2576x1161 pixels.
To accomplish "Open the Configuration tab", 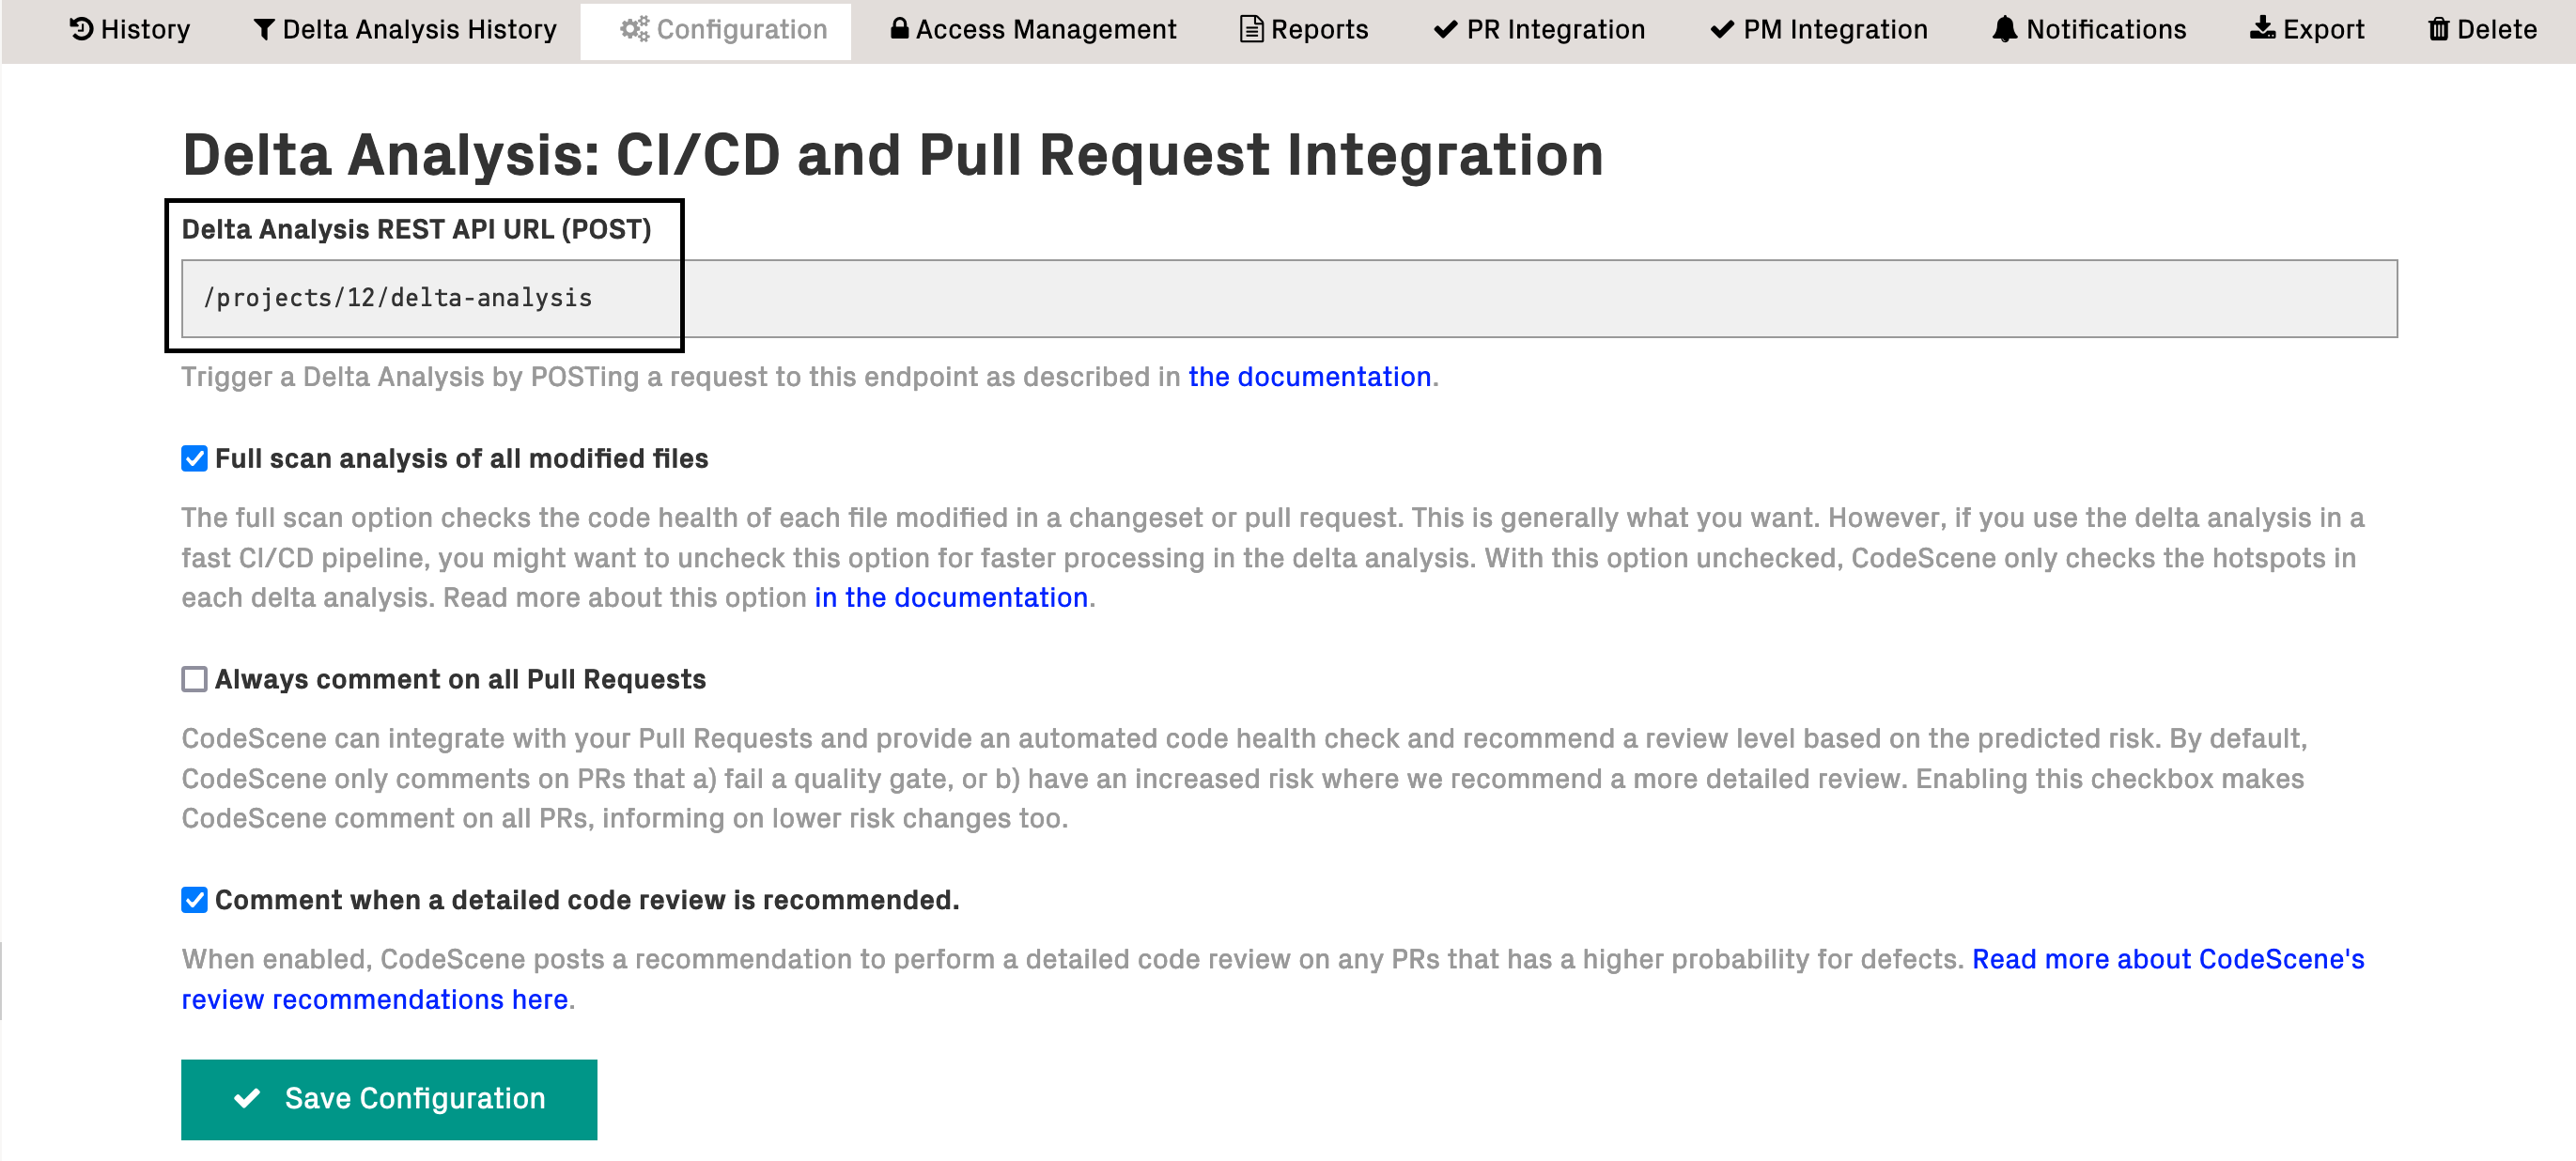I will coord(716,31).
